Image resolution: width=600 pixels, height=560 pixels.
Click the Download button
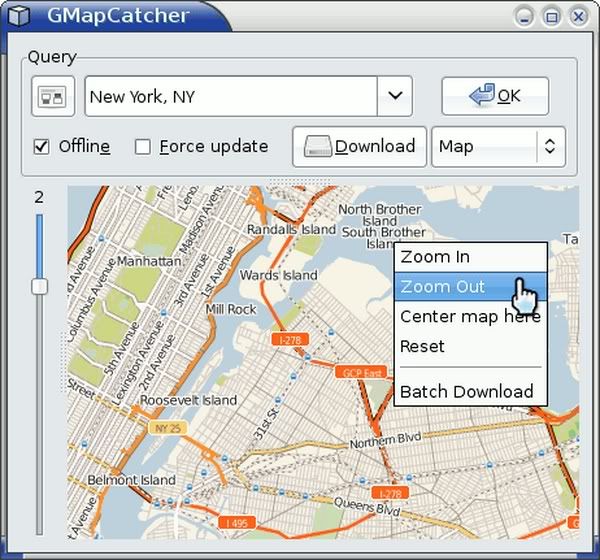click(359, 147)
